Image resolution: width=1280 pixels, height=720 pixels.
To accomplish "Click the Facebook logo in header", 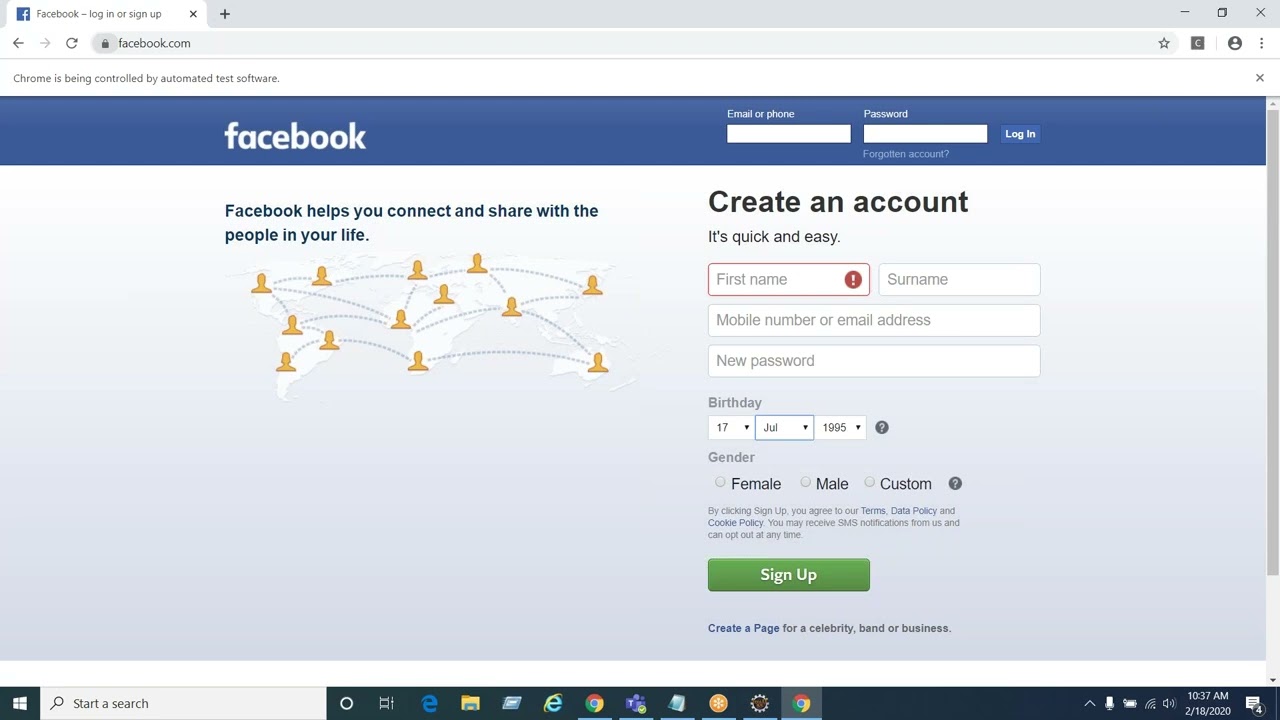I will (x=295, y=136).
